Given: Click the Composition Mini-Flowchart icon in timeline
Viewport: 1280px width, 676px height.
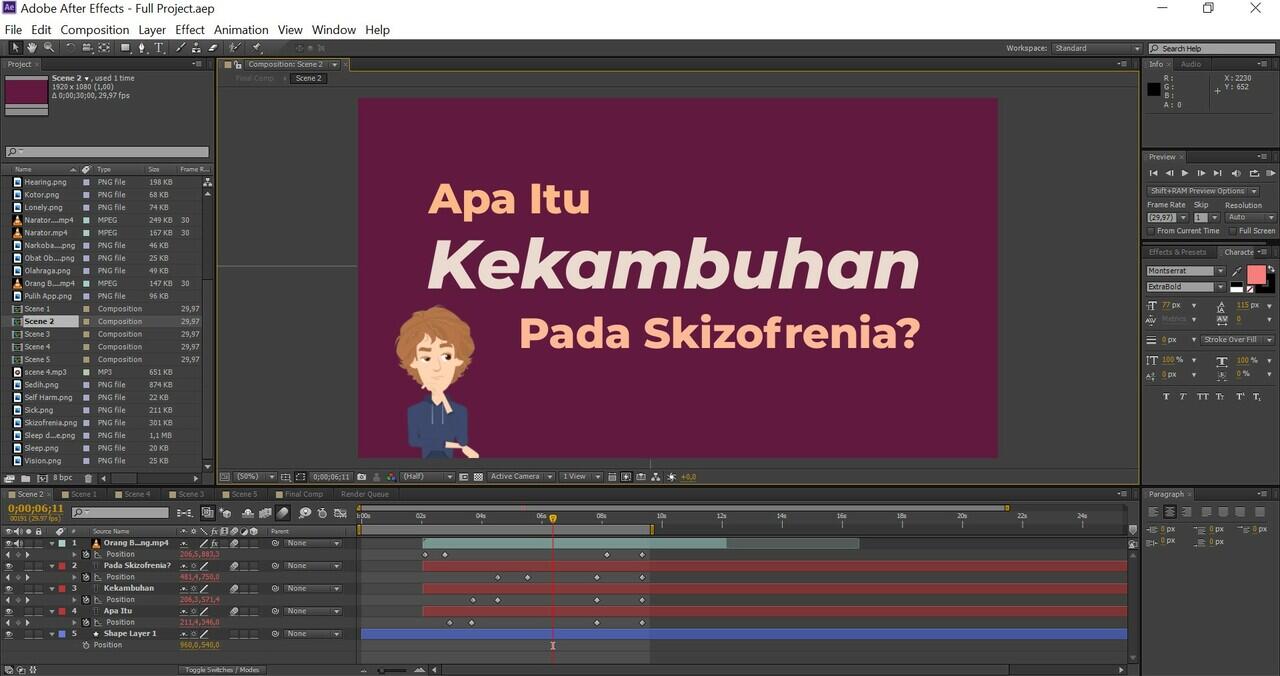Looking at the screenshot, I should pyautogui.click(x=186, y=513).
